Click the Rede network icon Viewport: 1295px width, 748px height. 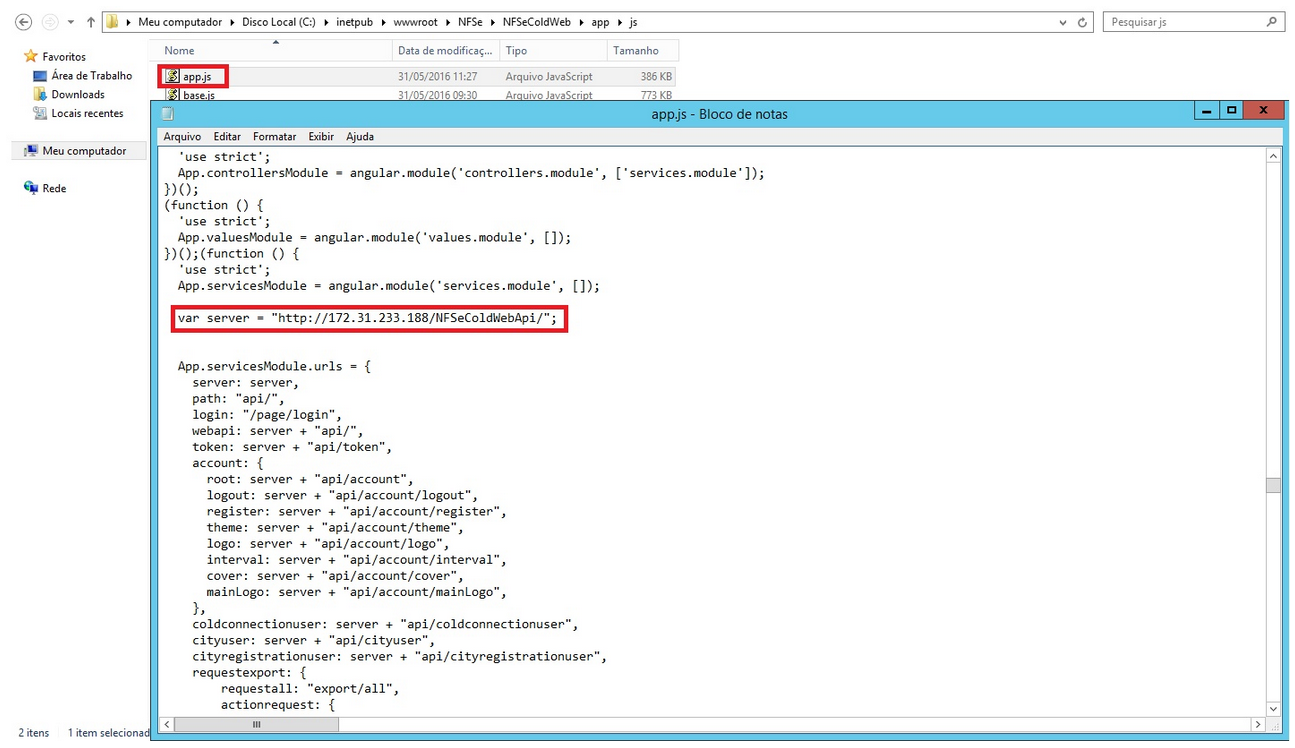31,189
